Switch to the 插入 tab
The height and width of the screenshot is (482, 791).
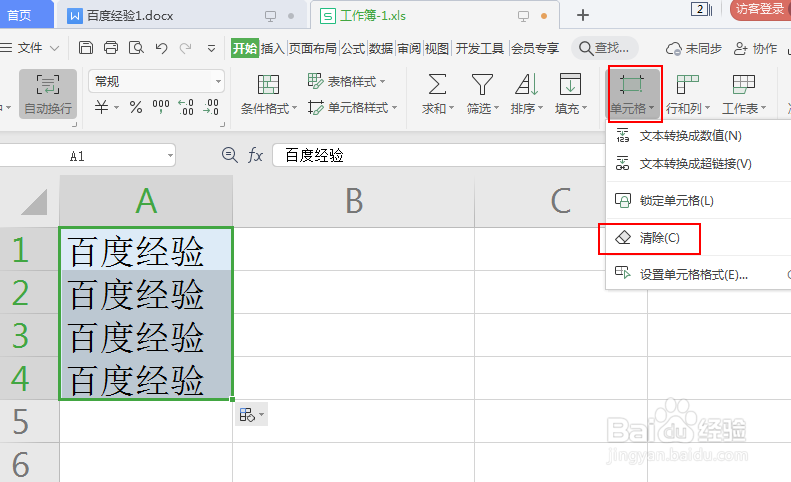pyautogui.click(x=273, y=48)
